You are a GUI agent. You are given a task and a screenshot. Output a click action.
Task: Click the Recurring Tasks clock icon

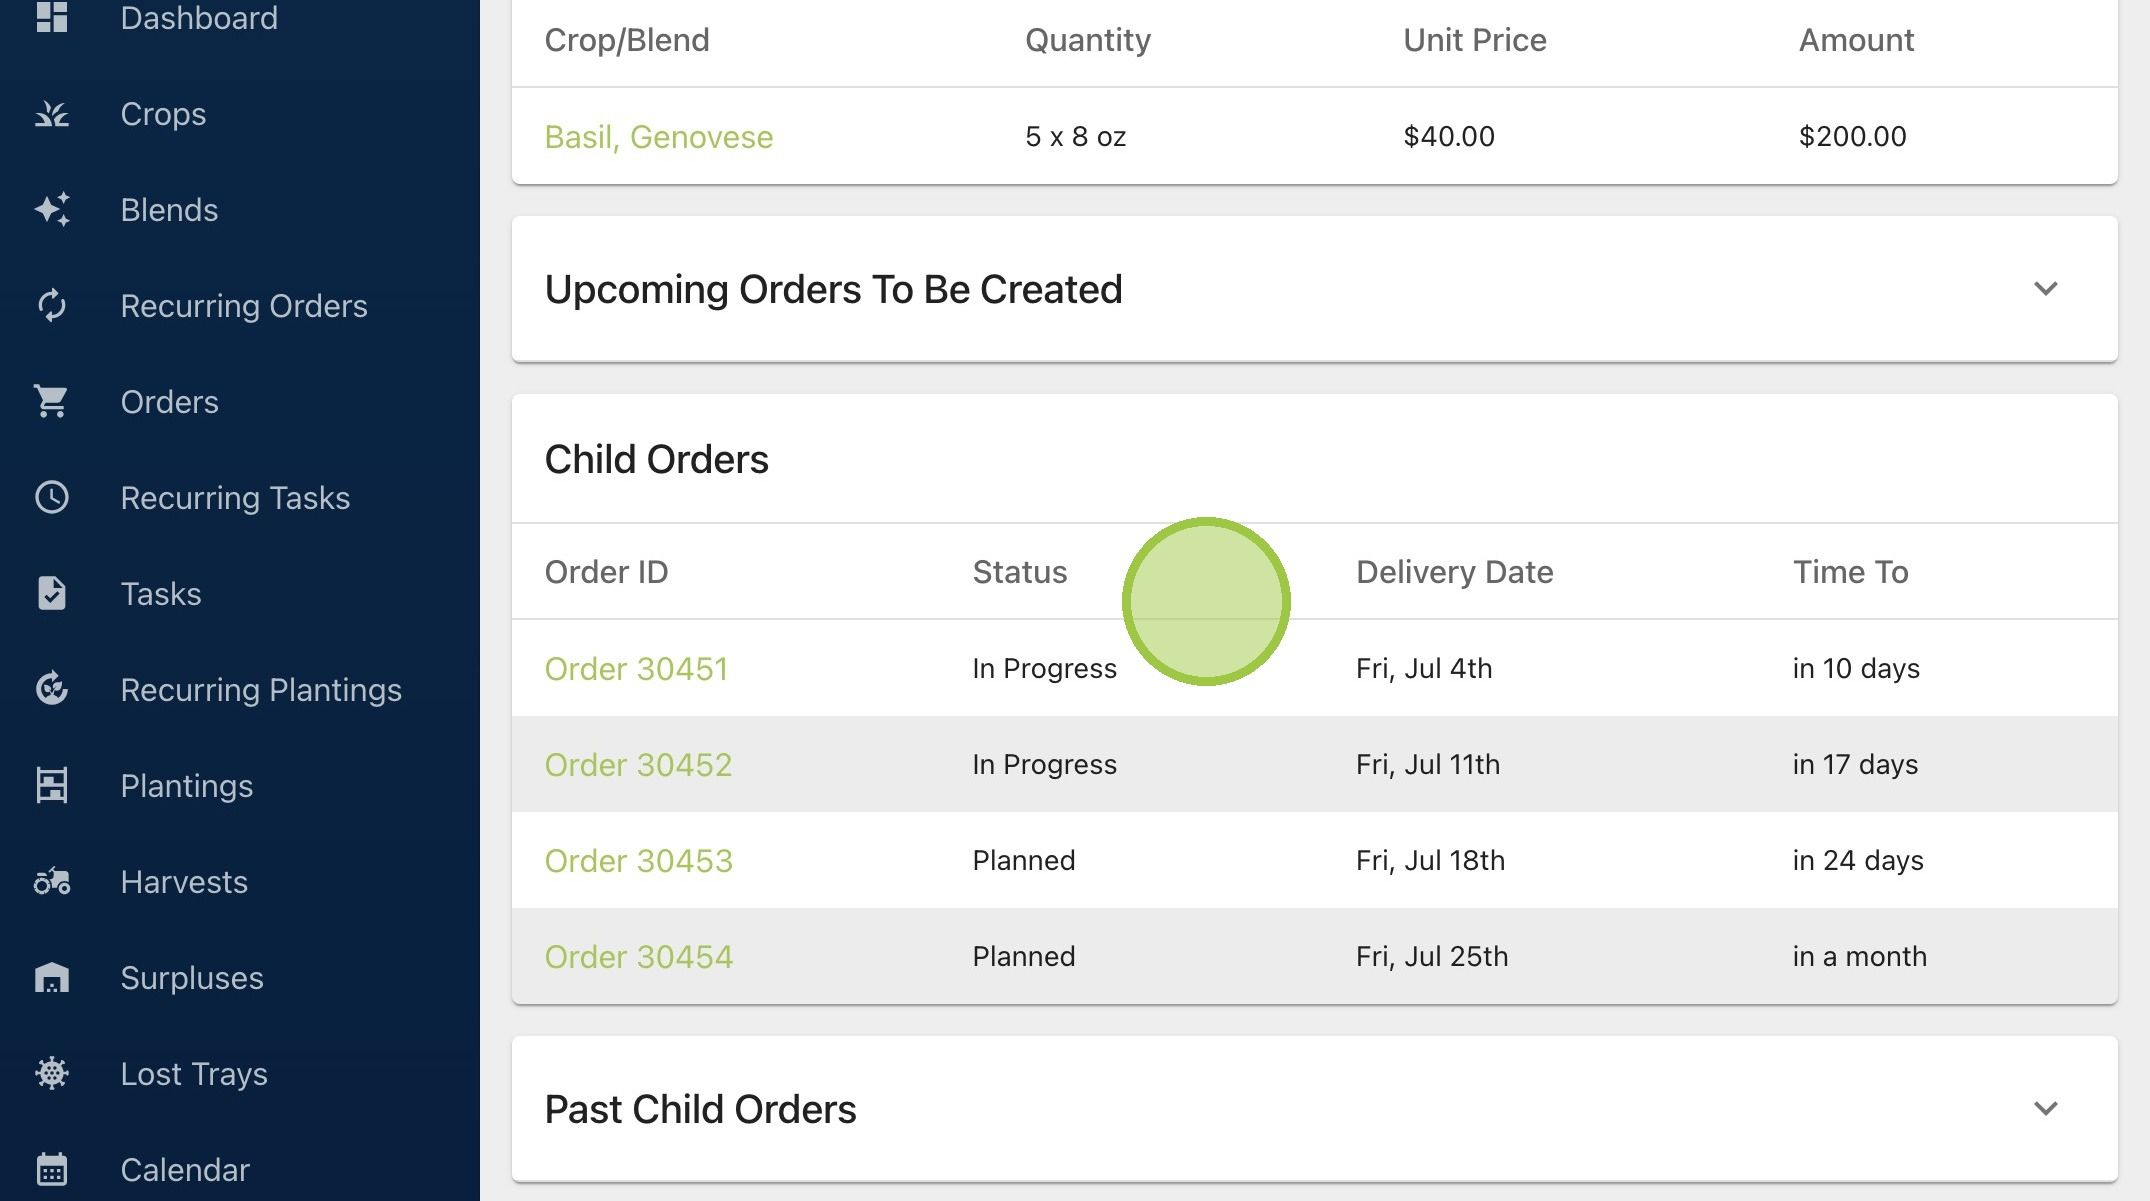52,498
